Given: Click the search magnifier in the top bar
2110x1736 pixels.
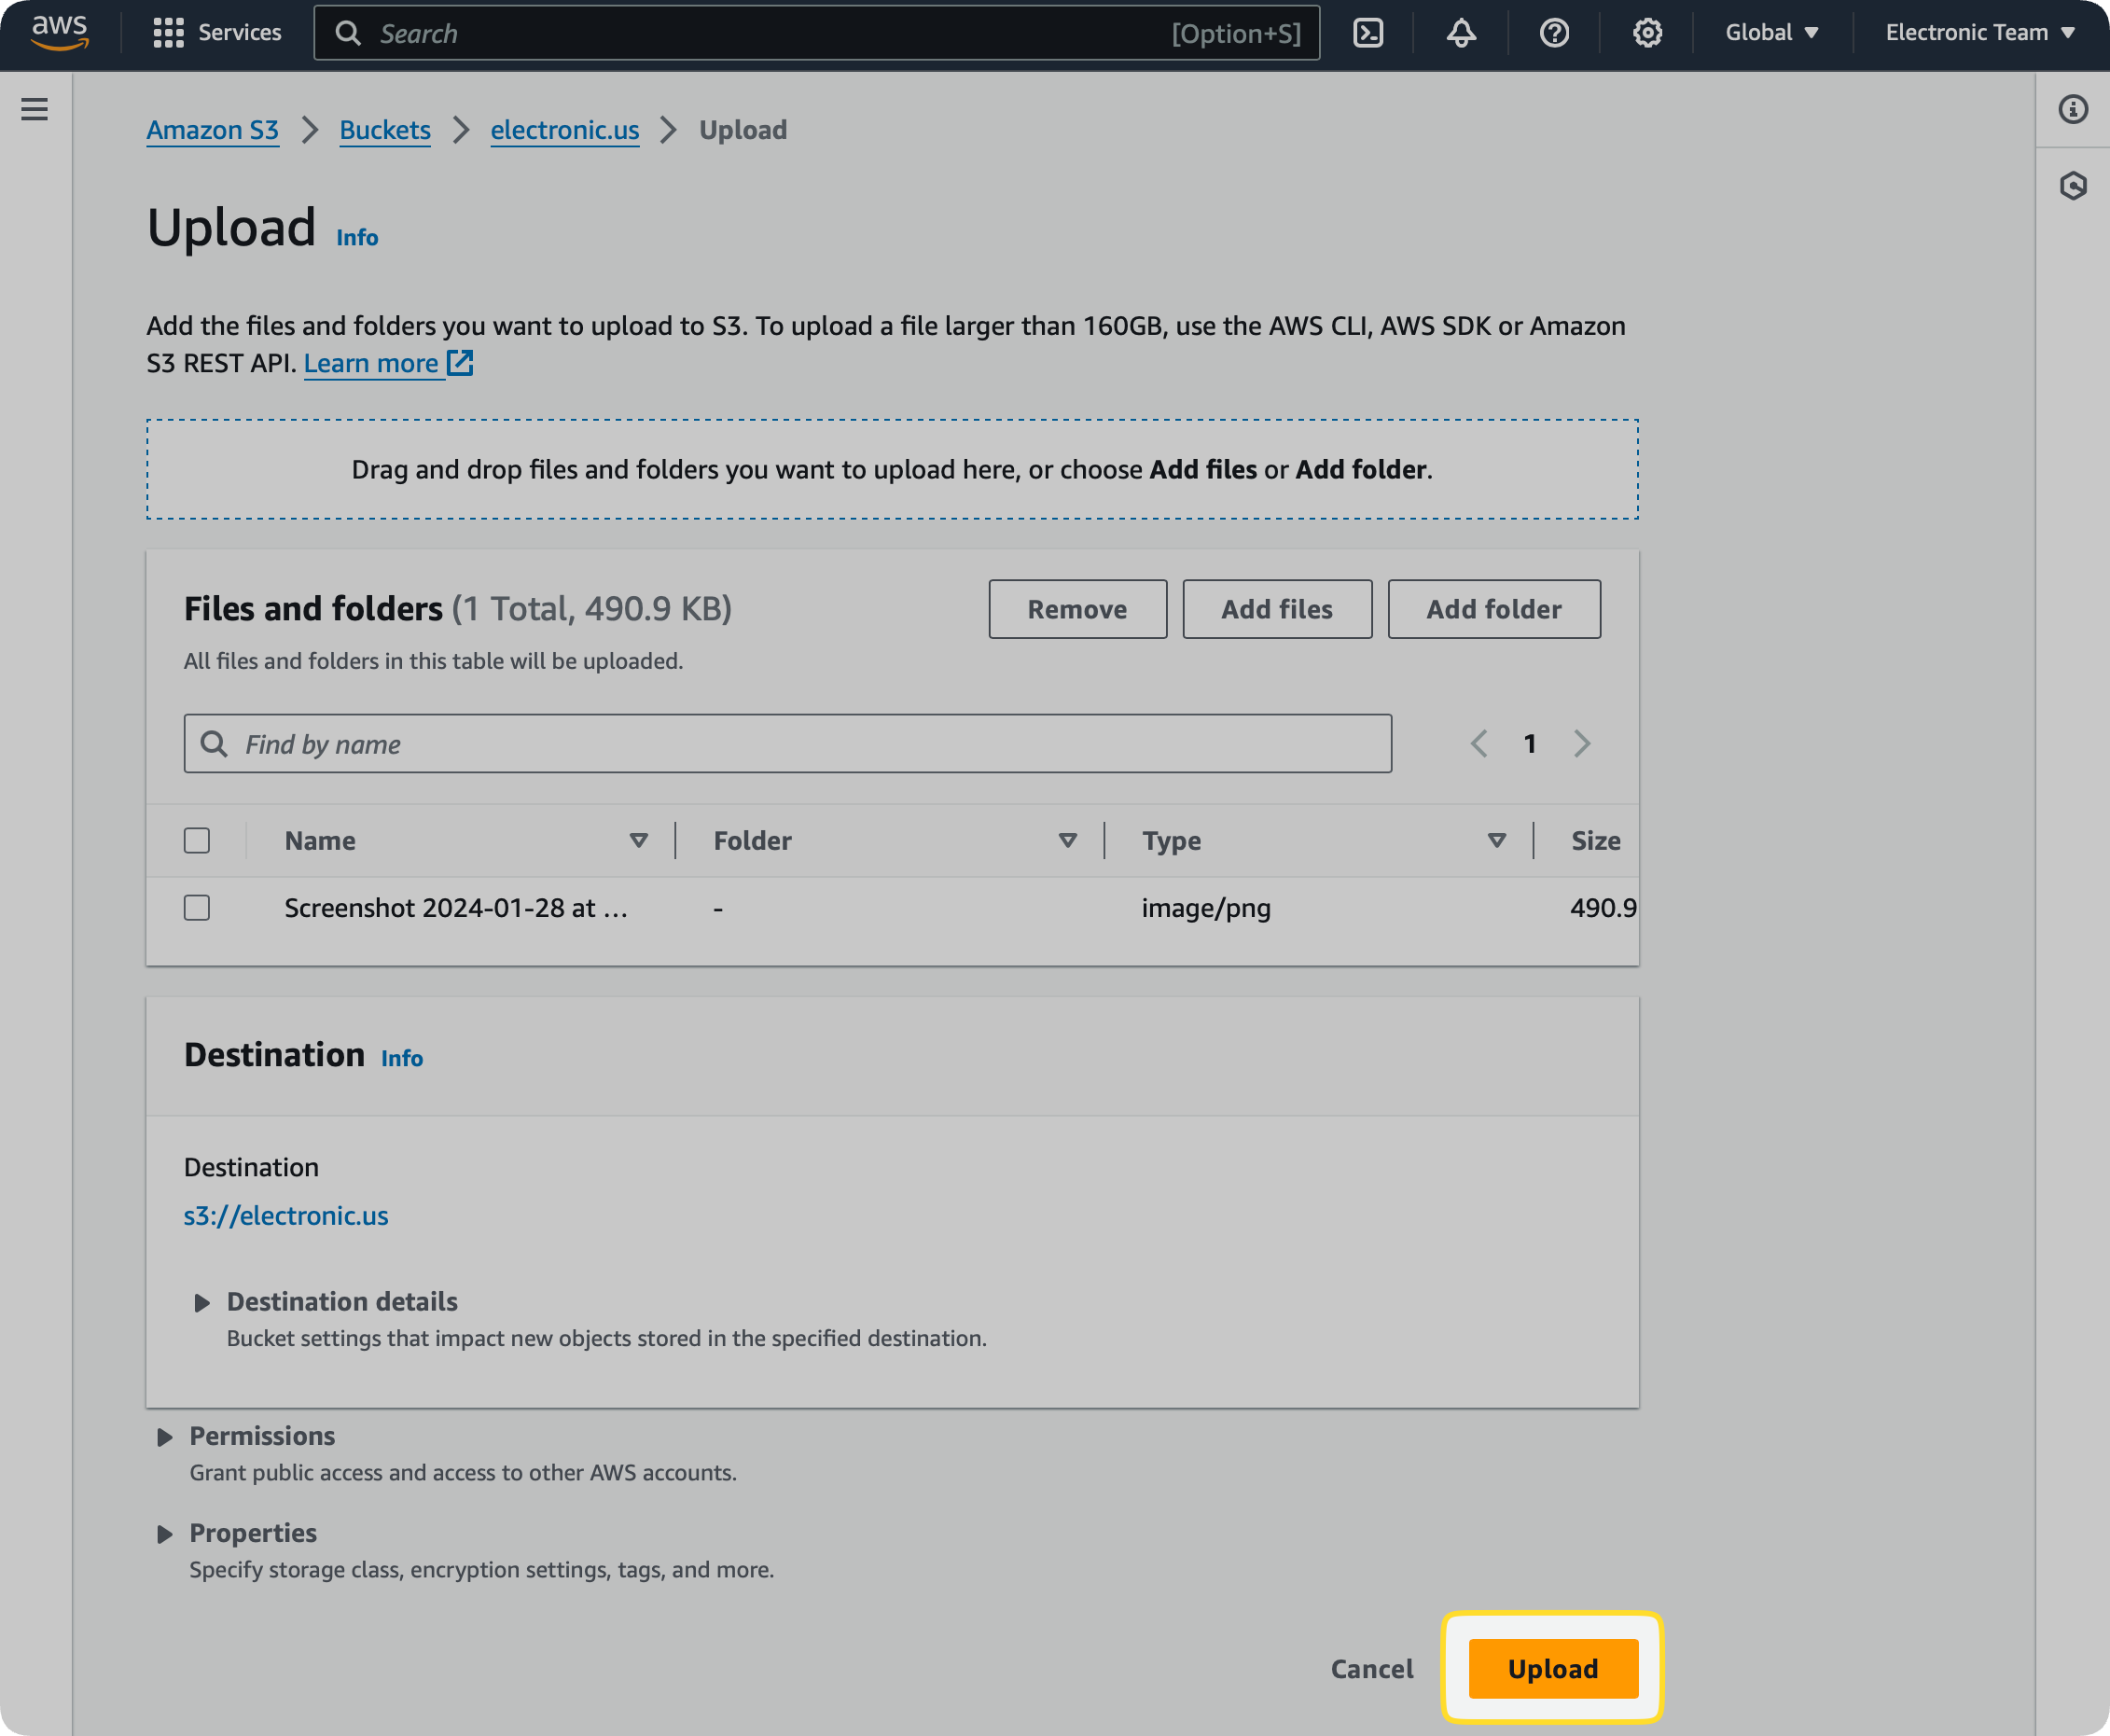Looking at the screenshot, I should 349,33.
